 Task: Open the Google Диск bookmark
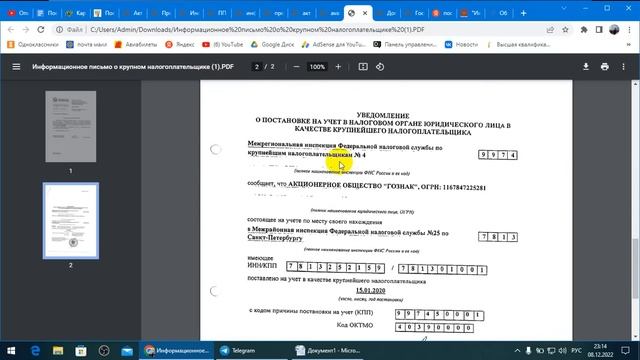[272, 44]
